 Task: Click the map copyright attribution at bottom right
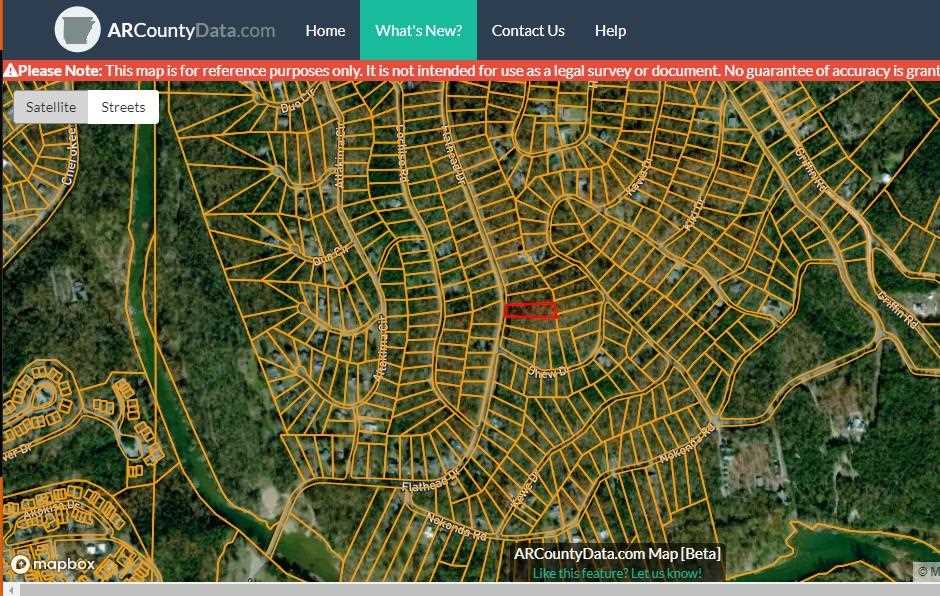[x=928, y=571]
